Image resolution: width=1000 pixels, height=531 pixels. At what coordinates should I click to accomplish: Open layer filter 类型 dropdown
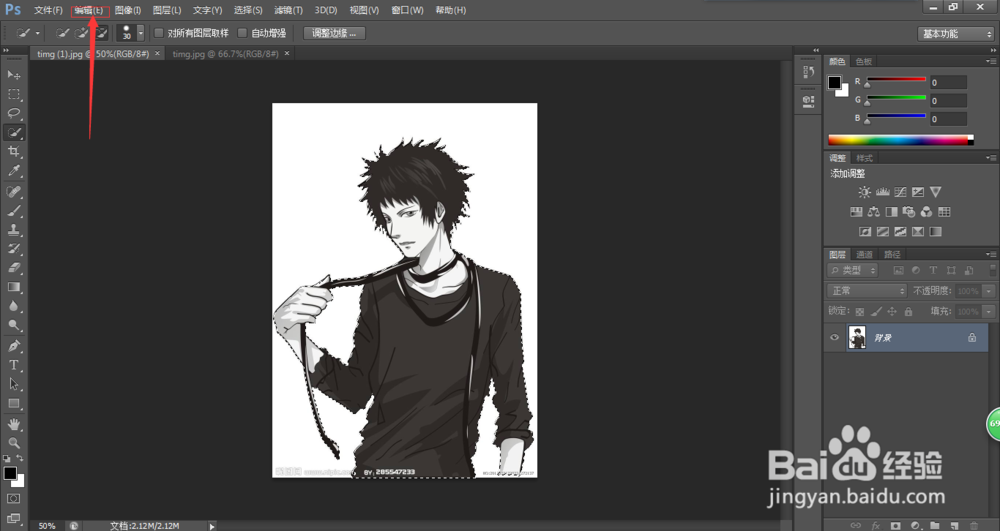(x=853, y=270)
